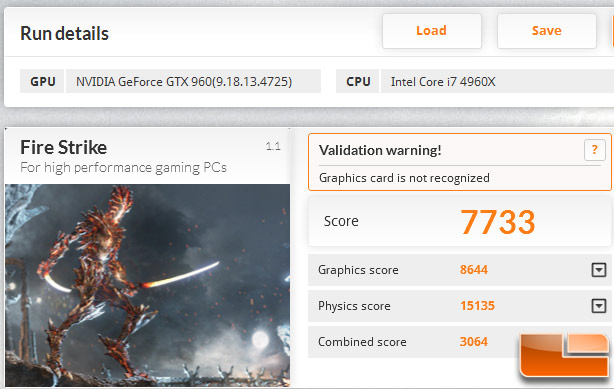This screenshot has width=614, height=389.
Task: Click the Graphics score row label
Action: click(x=358, y=270)
